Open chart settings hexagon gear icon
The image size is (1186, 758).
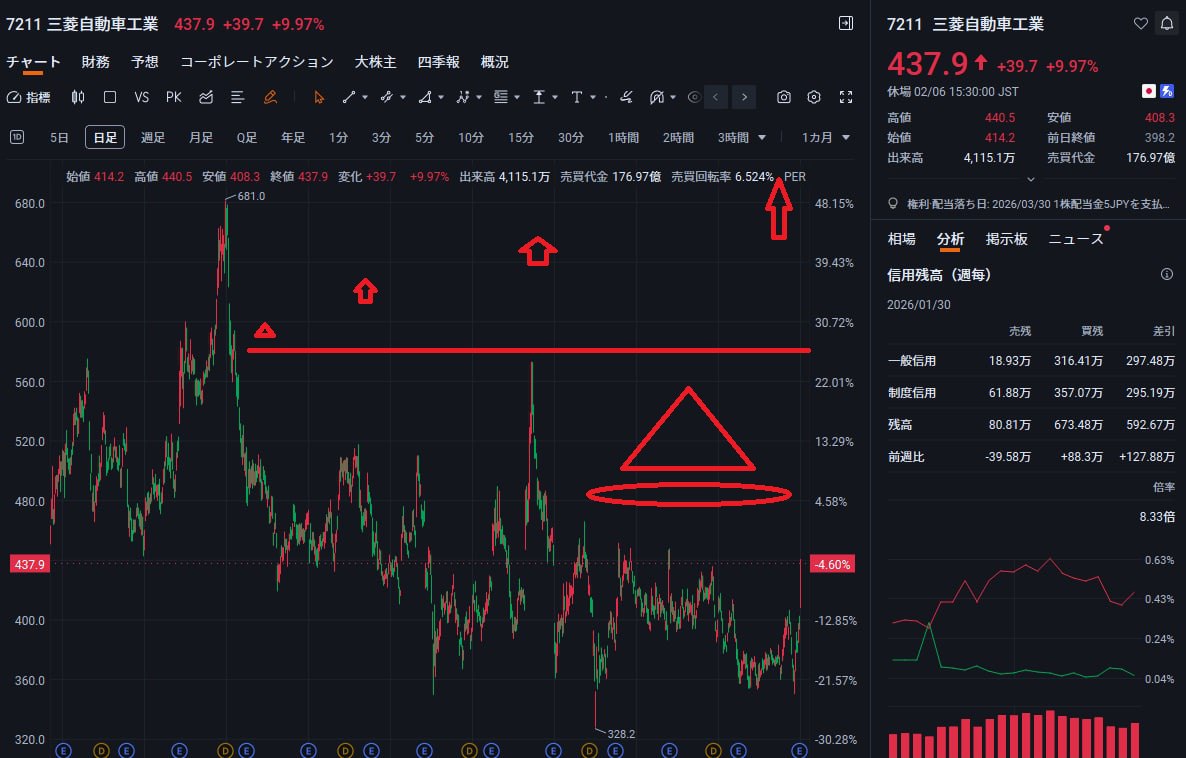coord(814,98)
